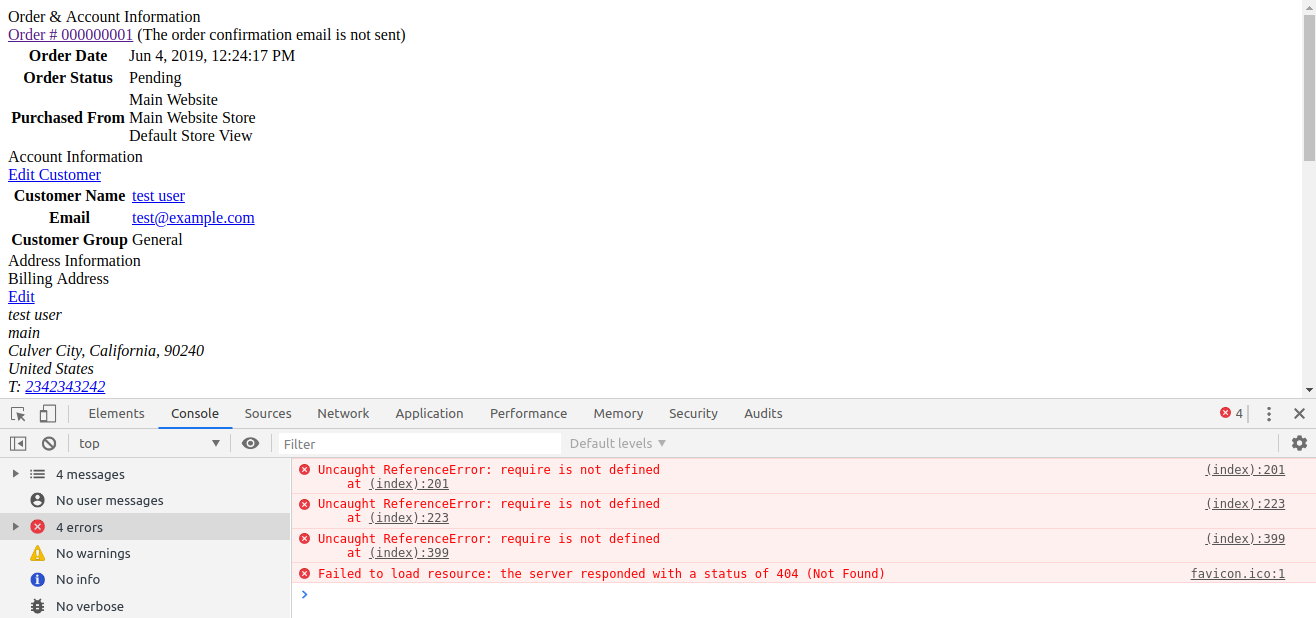Activate the inspect element picker icon
1316x618 pixels.
click(x=18, y=414)
